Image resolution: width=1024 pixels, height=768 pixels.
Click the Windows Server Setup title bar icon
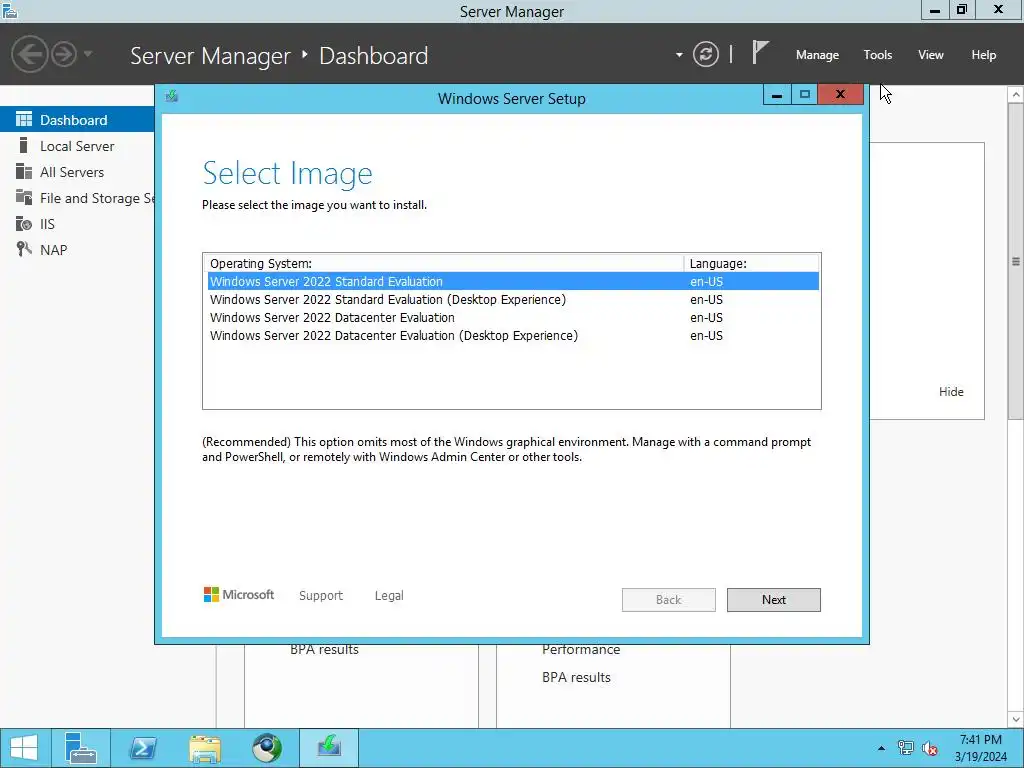point(172,97)
